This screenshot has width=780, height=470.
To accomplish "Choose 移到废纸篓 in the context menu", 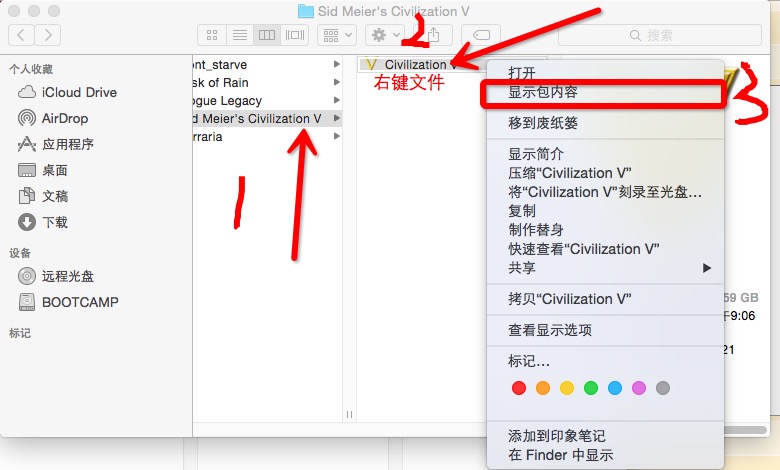I will [605, 123].
